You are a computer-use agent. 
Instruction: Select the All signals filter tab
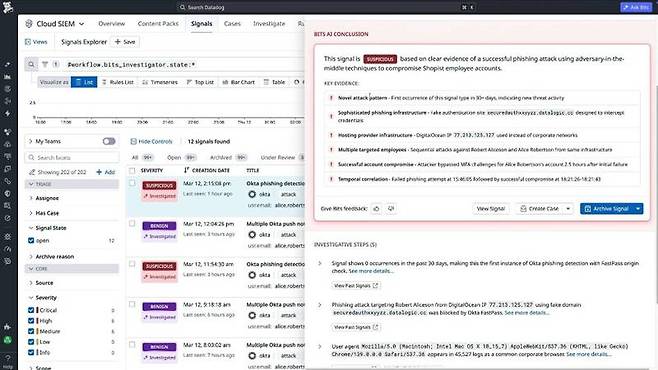pyautogui.click(x=142, y=157)
